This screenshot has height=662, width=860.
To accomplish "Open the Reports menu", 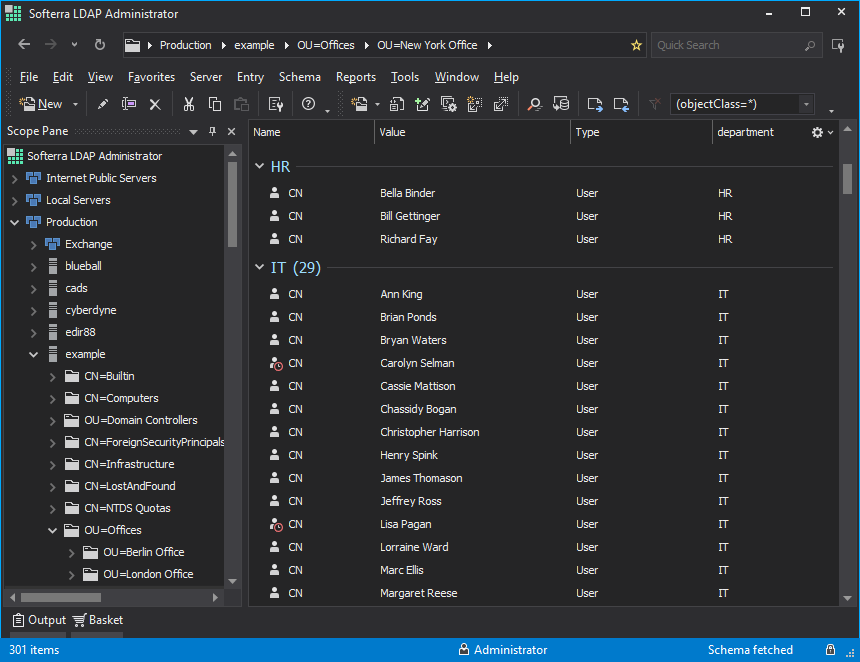I will [x=356, y=77].
